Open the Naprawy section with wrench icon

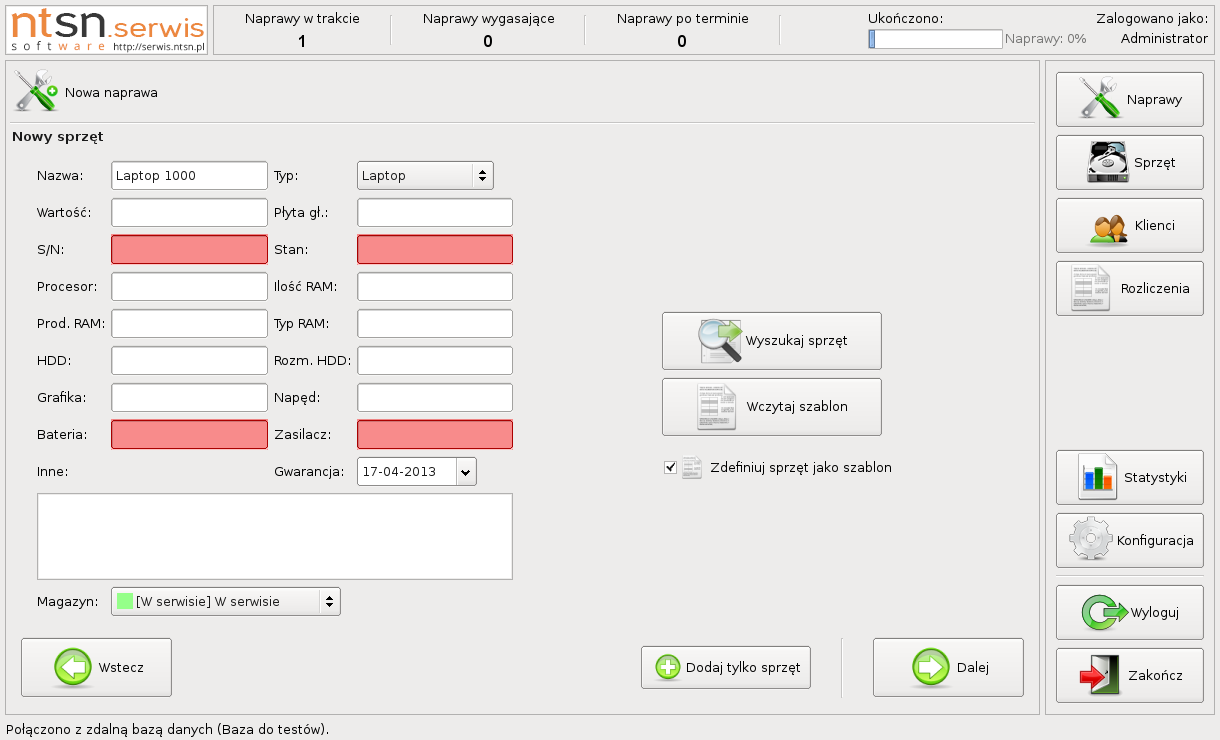(1129, 99)
